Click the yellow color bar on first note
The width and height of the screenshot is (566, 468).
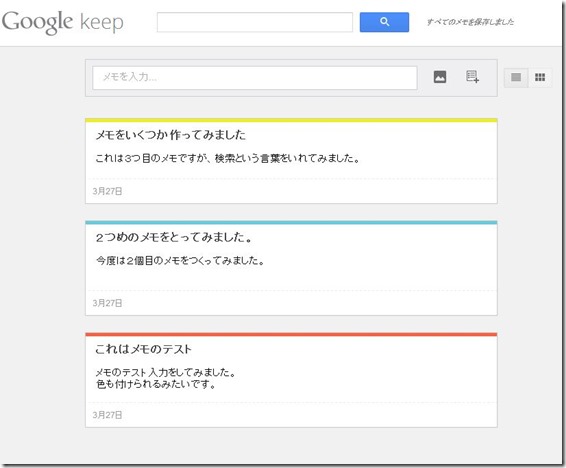click(x=291, y=120)
